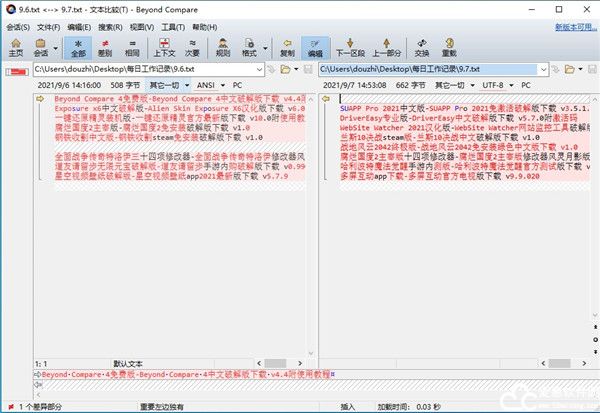Expand right open-folder dropdown arrow
Viewport: 600px width, 413px height.
(x=580, y=69)
